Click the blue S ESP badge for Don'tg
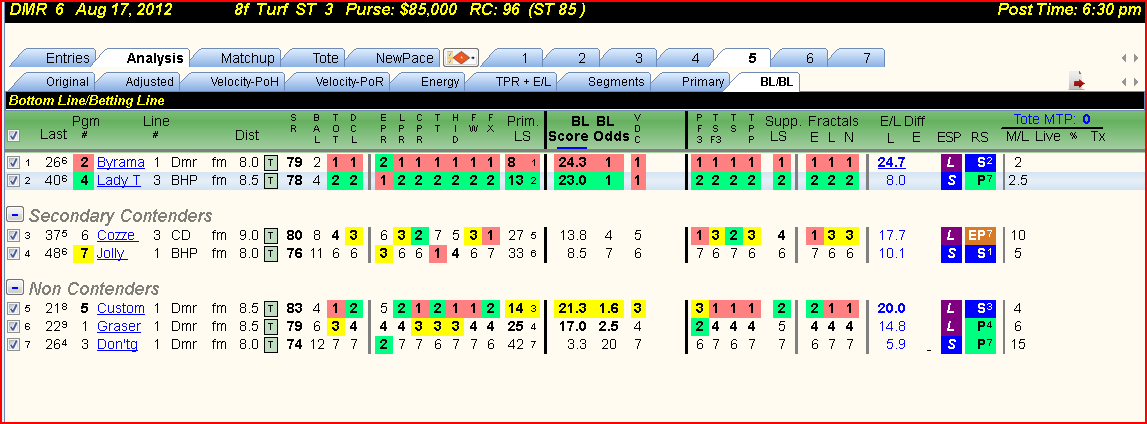Image resolution: width=1147 pixels, height=424 pixels. (x=949, y=344)
